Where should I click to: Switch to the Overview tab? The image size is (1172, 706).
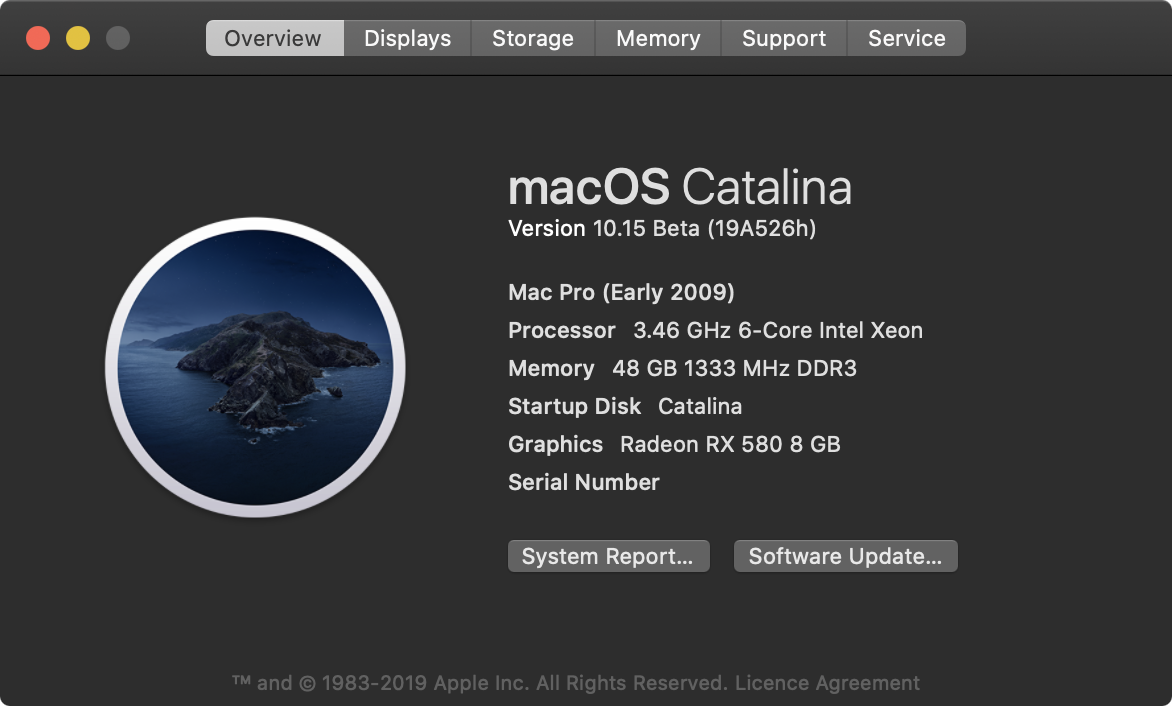[273, 38]
